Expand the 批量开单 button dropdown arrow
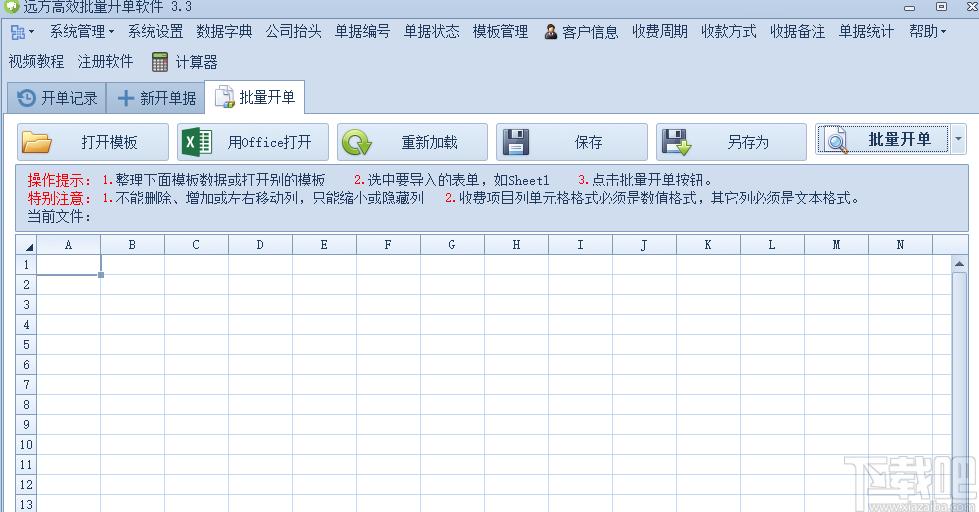Image resolution: width=979 pixels, height=512 pixels. 958,139
